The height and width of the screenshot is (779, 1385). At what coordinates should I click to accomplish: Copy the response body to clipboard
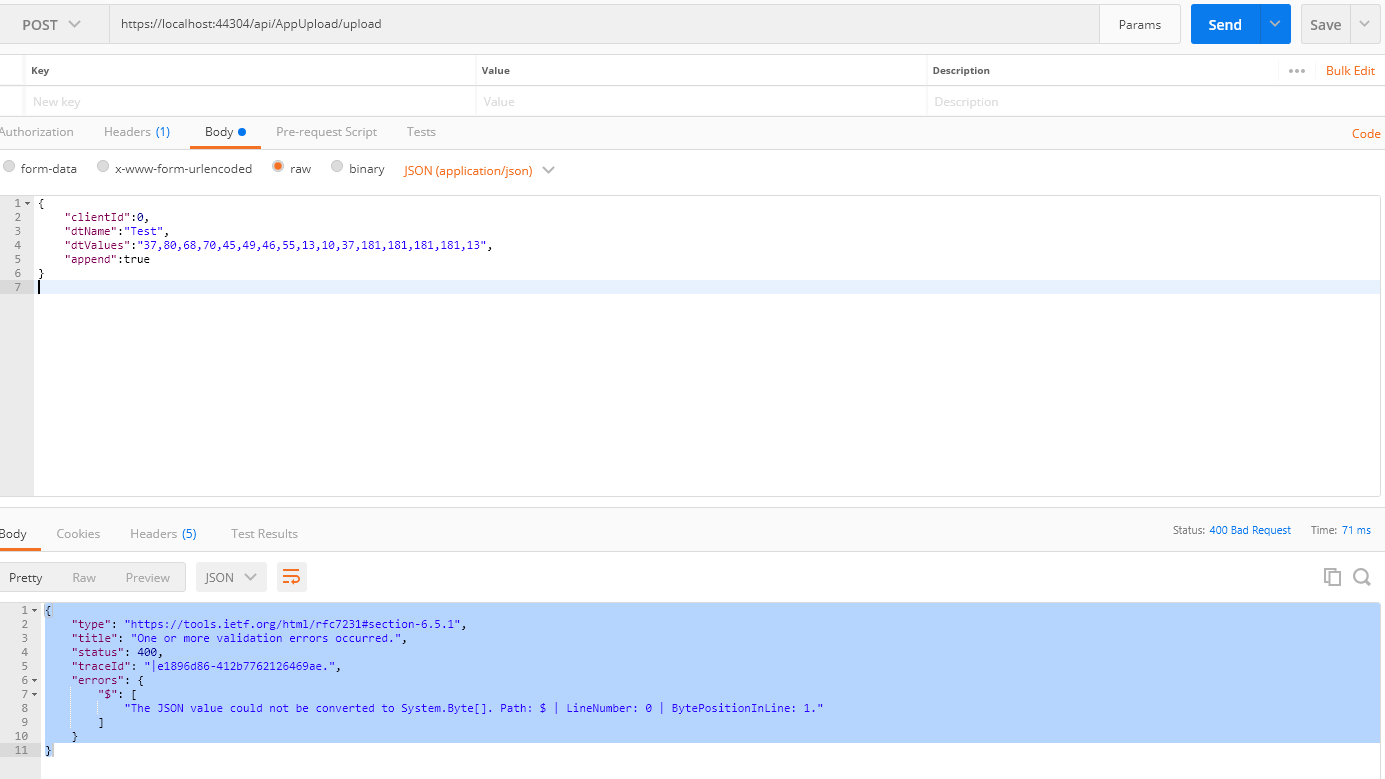(1332, 576)
